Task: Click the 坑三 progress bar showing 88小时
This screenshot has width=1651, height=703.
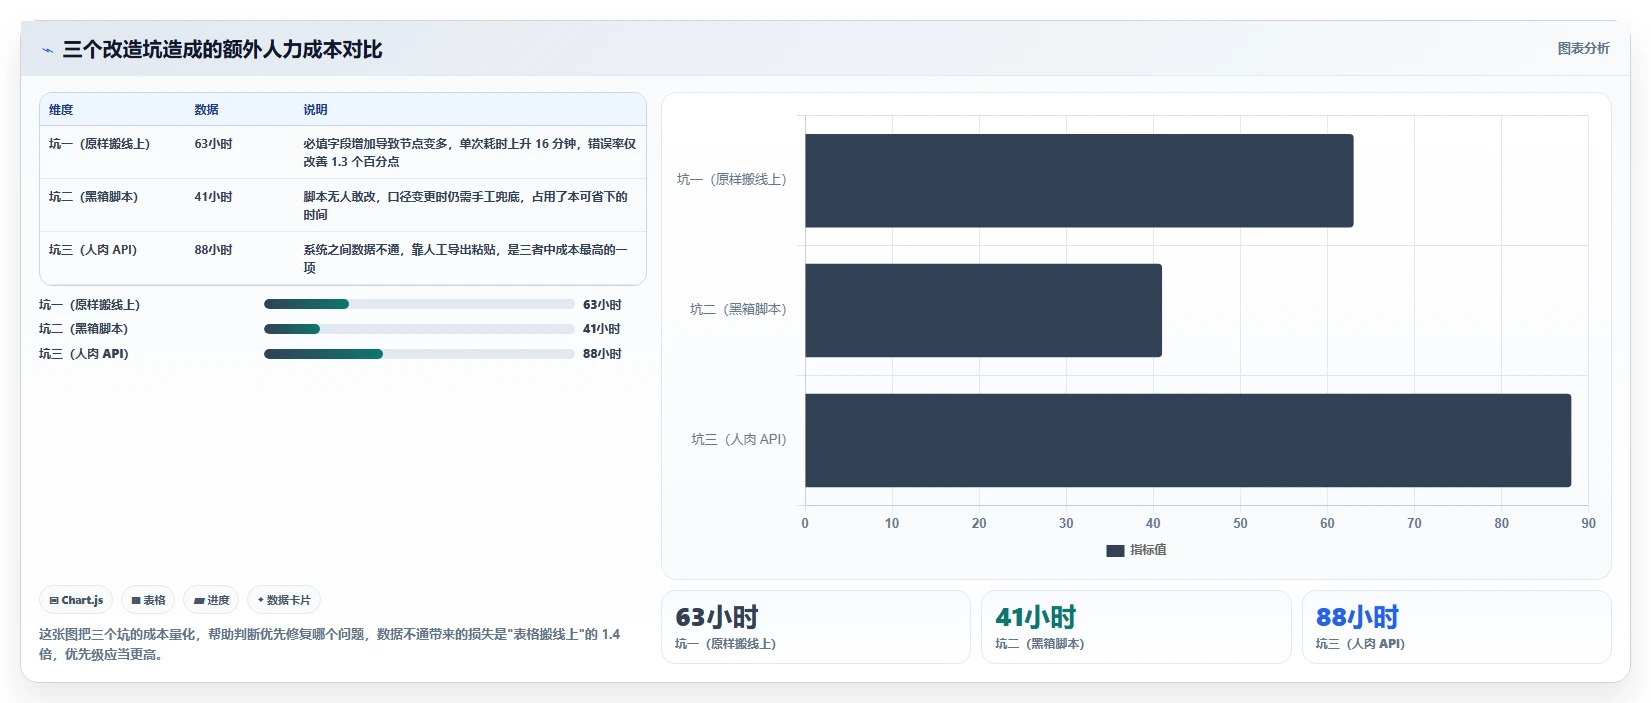Action: [x=419, y=353]
